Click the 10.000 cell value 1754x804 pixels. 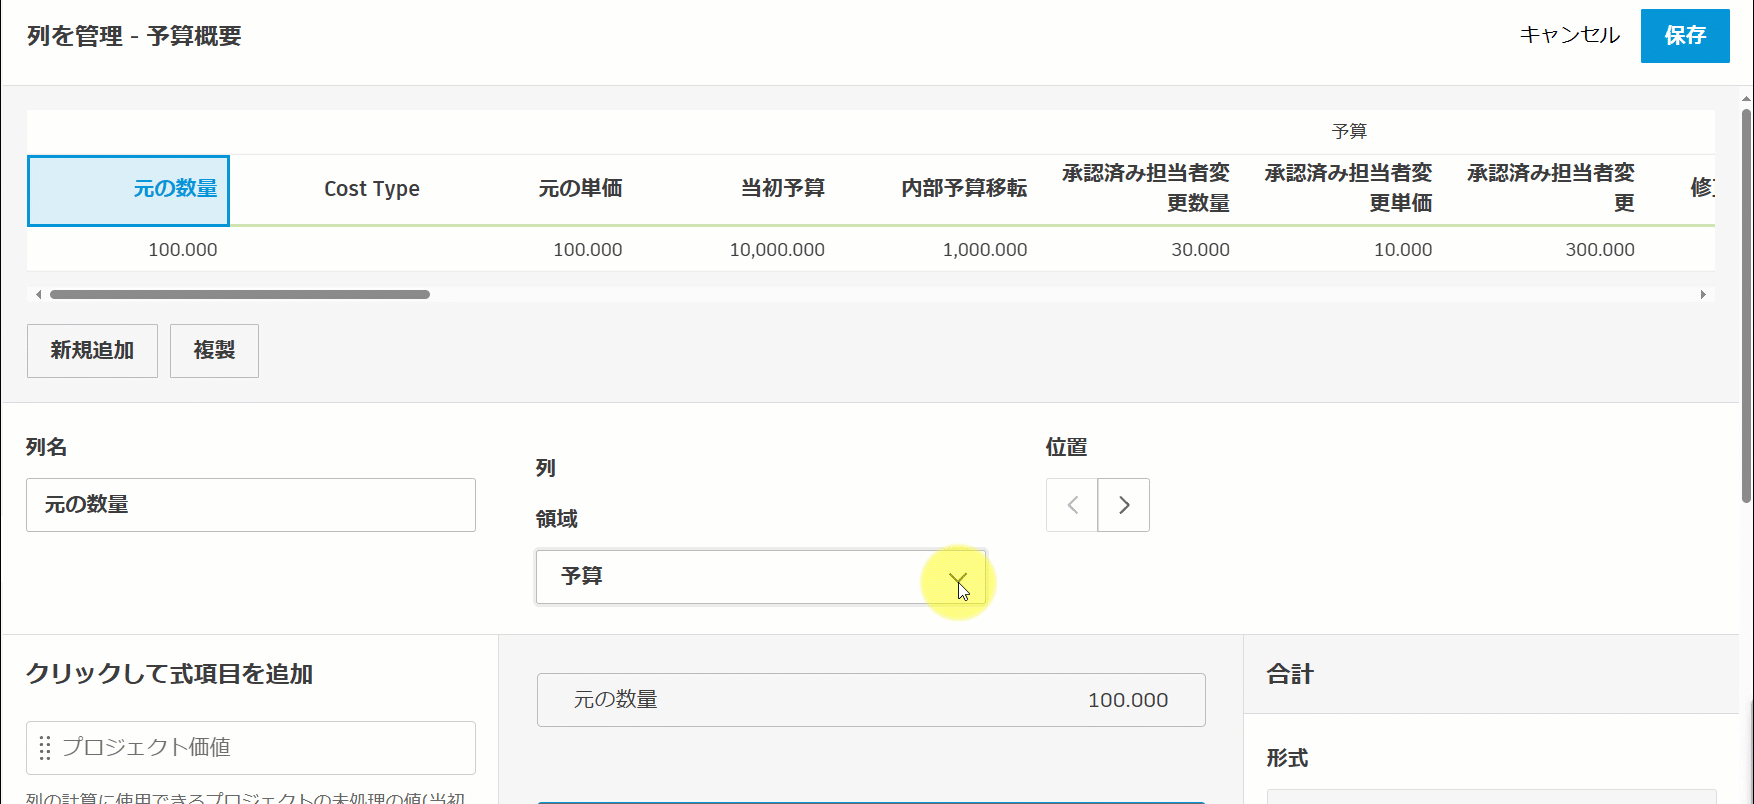1403,250
